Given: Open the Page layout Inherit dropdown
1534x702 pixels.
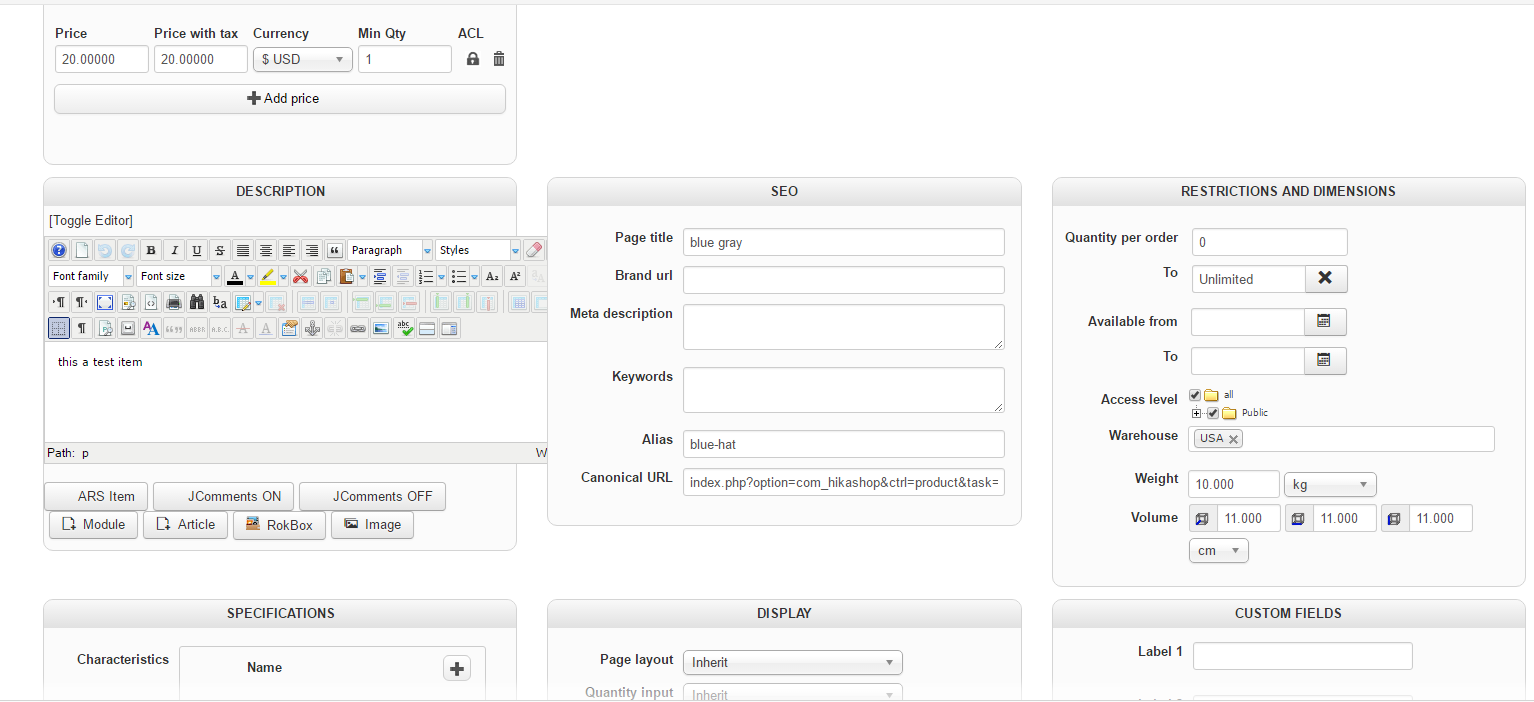Looking at the screenshot, I should point(792,662).
